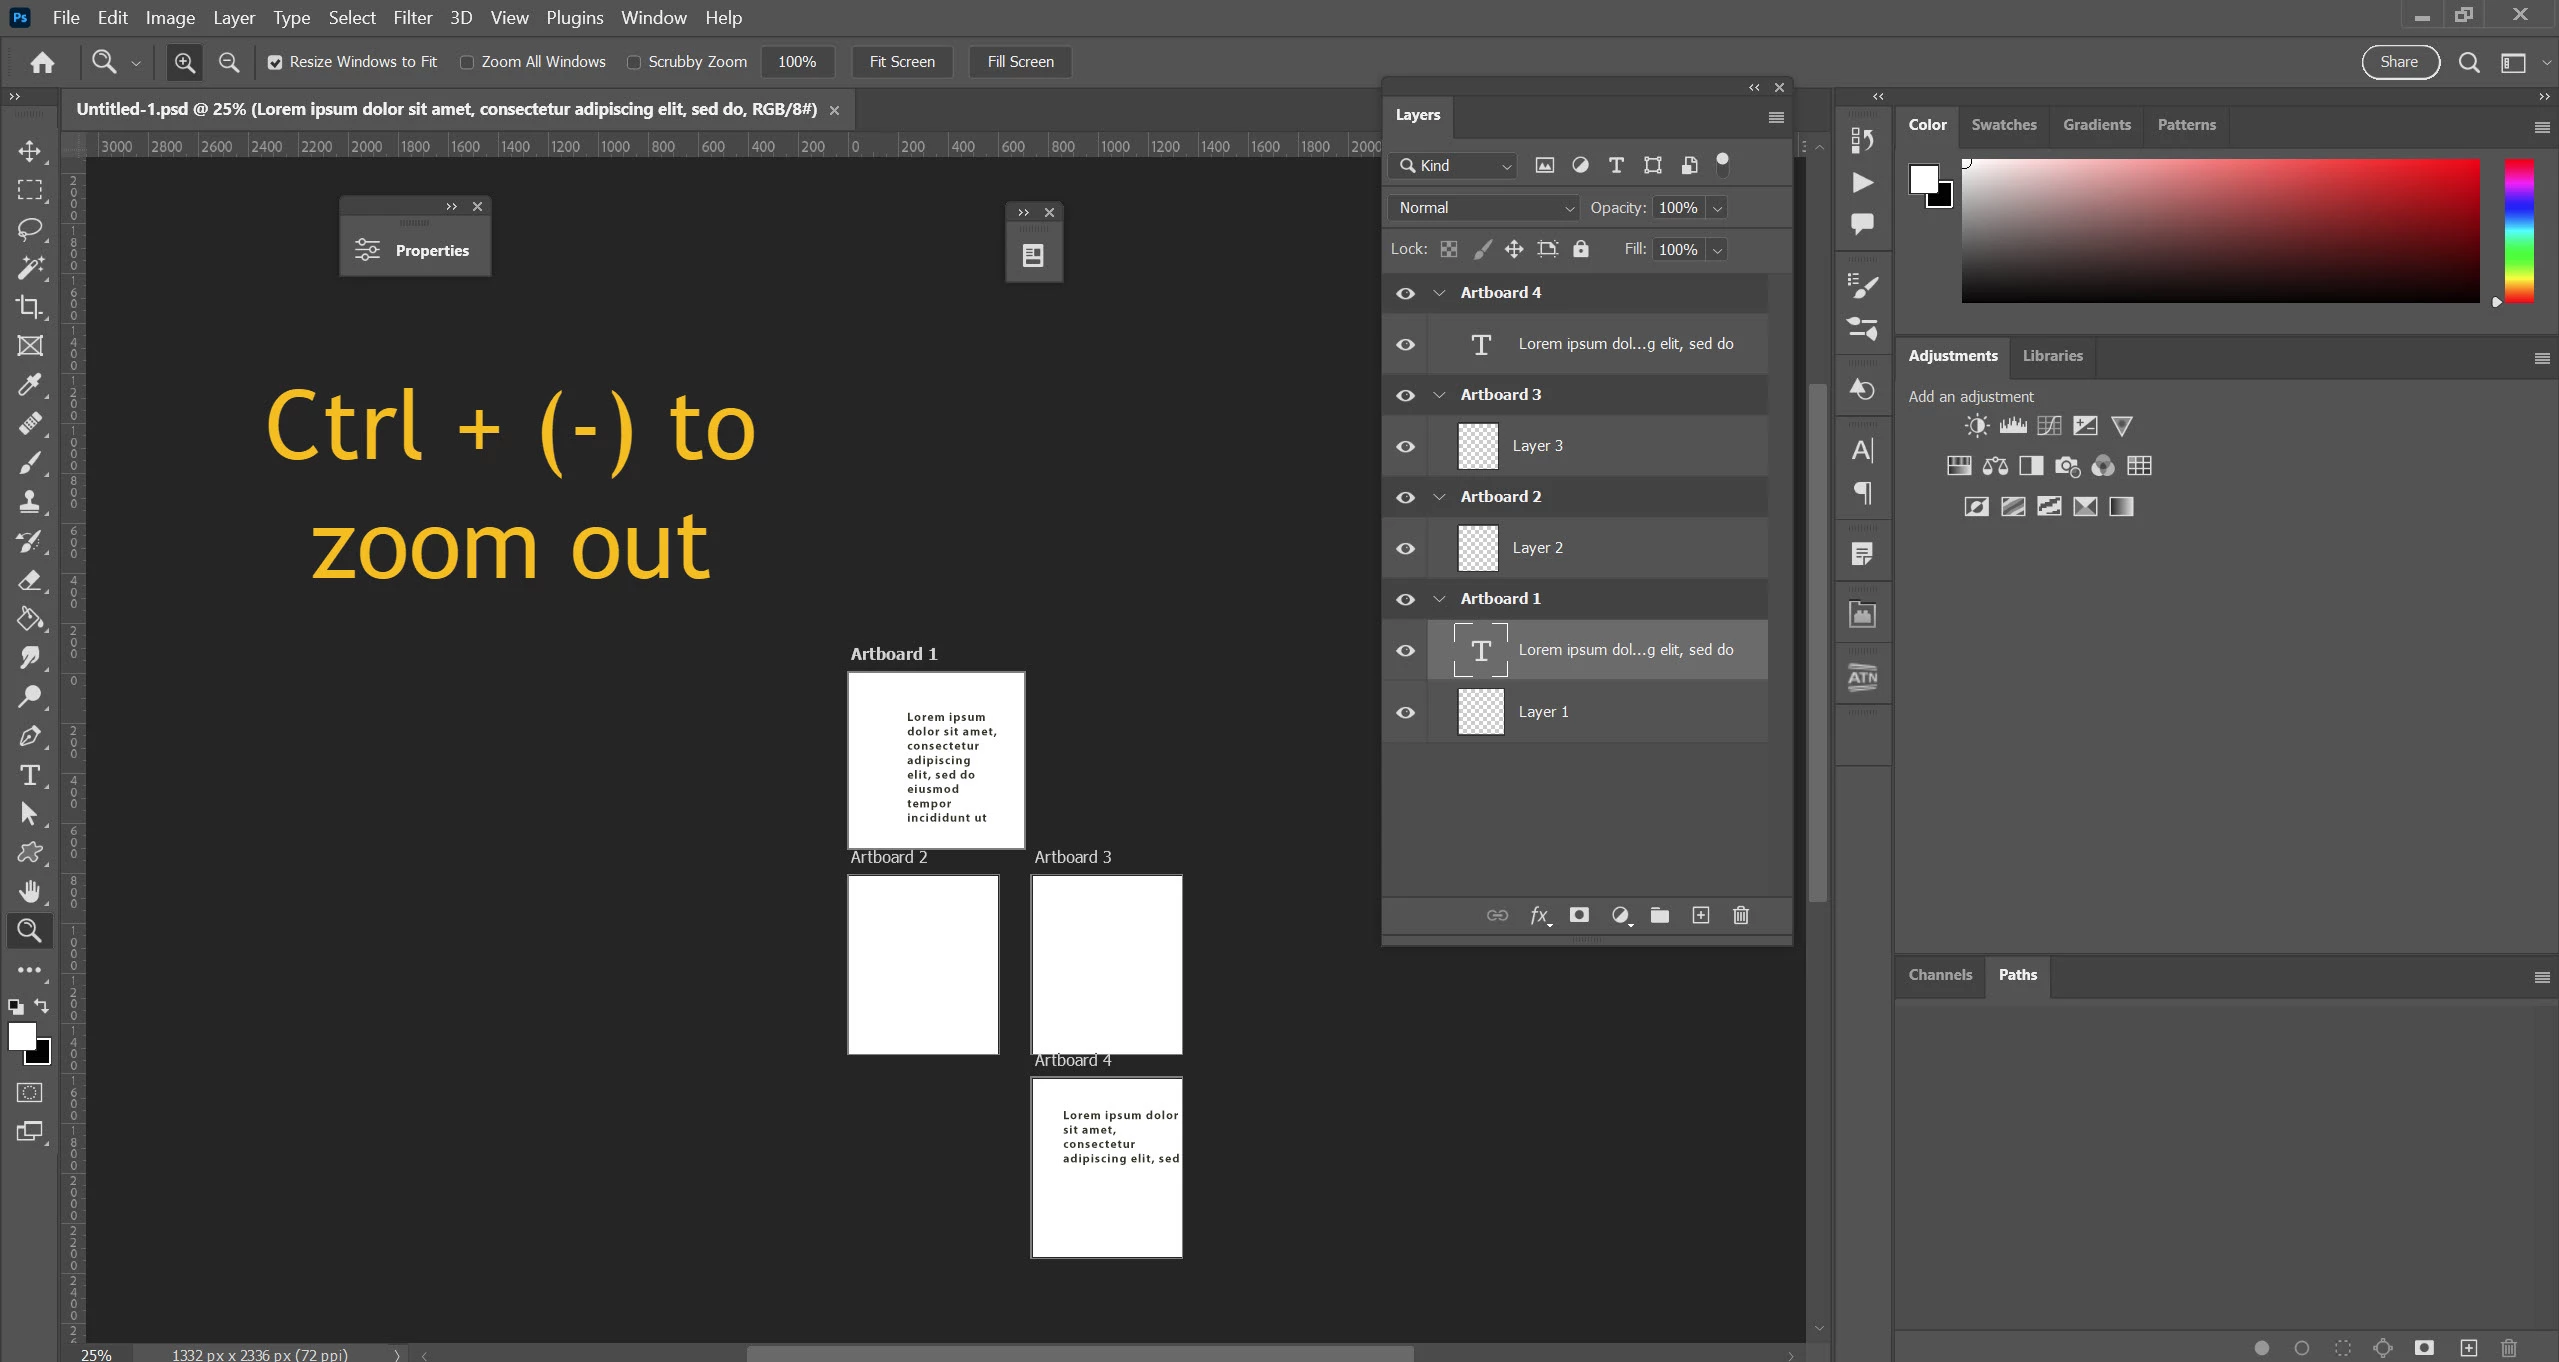The image size is (2559, 1362).
Task: Hide the Layer 3 visibility eye
Action: click(x=1405, y=446)
